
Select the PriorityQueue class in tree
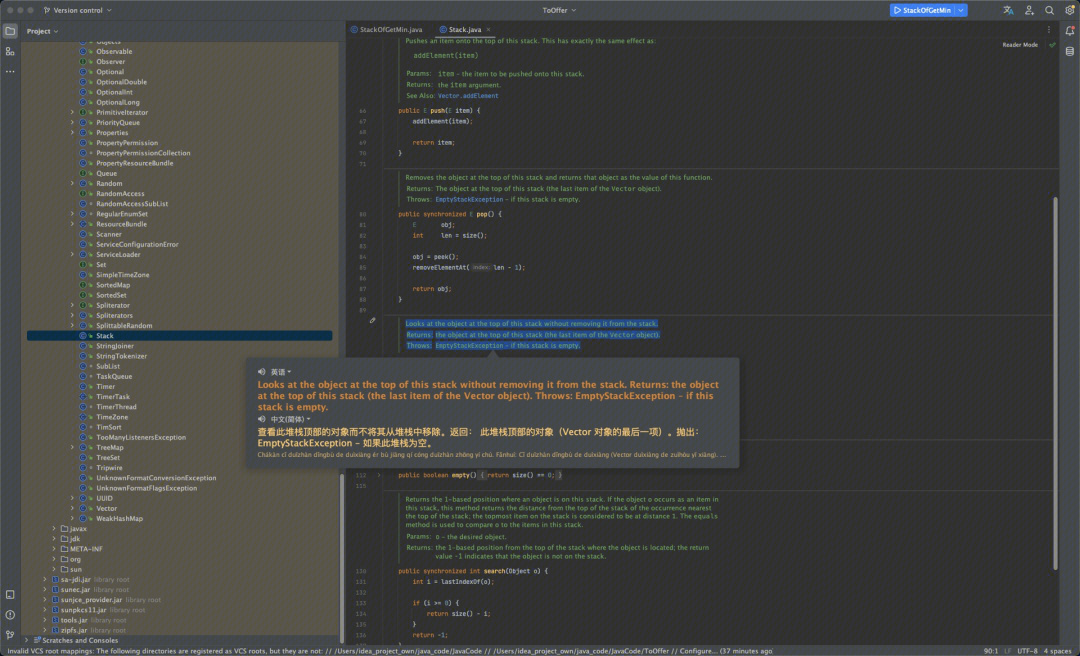(118, 123)
